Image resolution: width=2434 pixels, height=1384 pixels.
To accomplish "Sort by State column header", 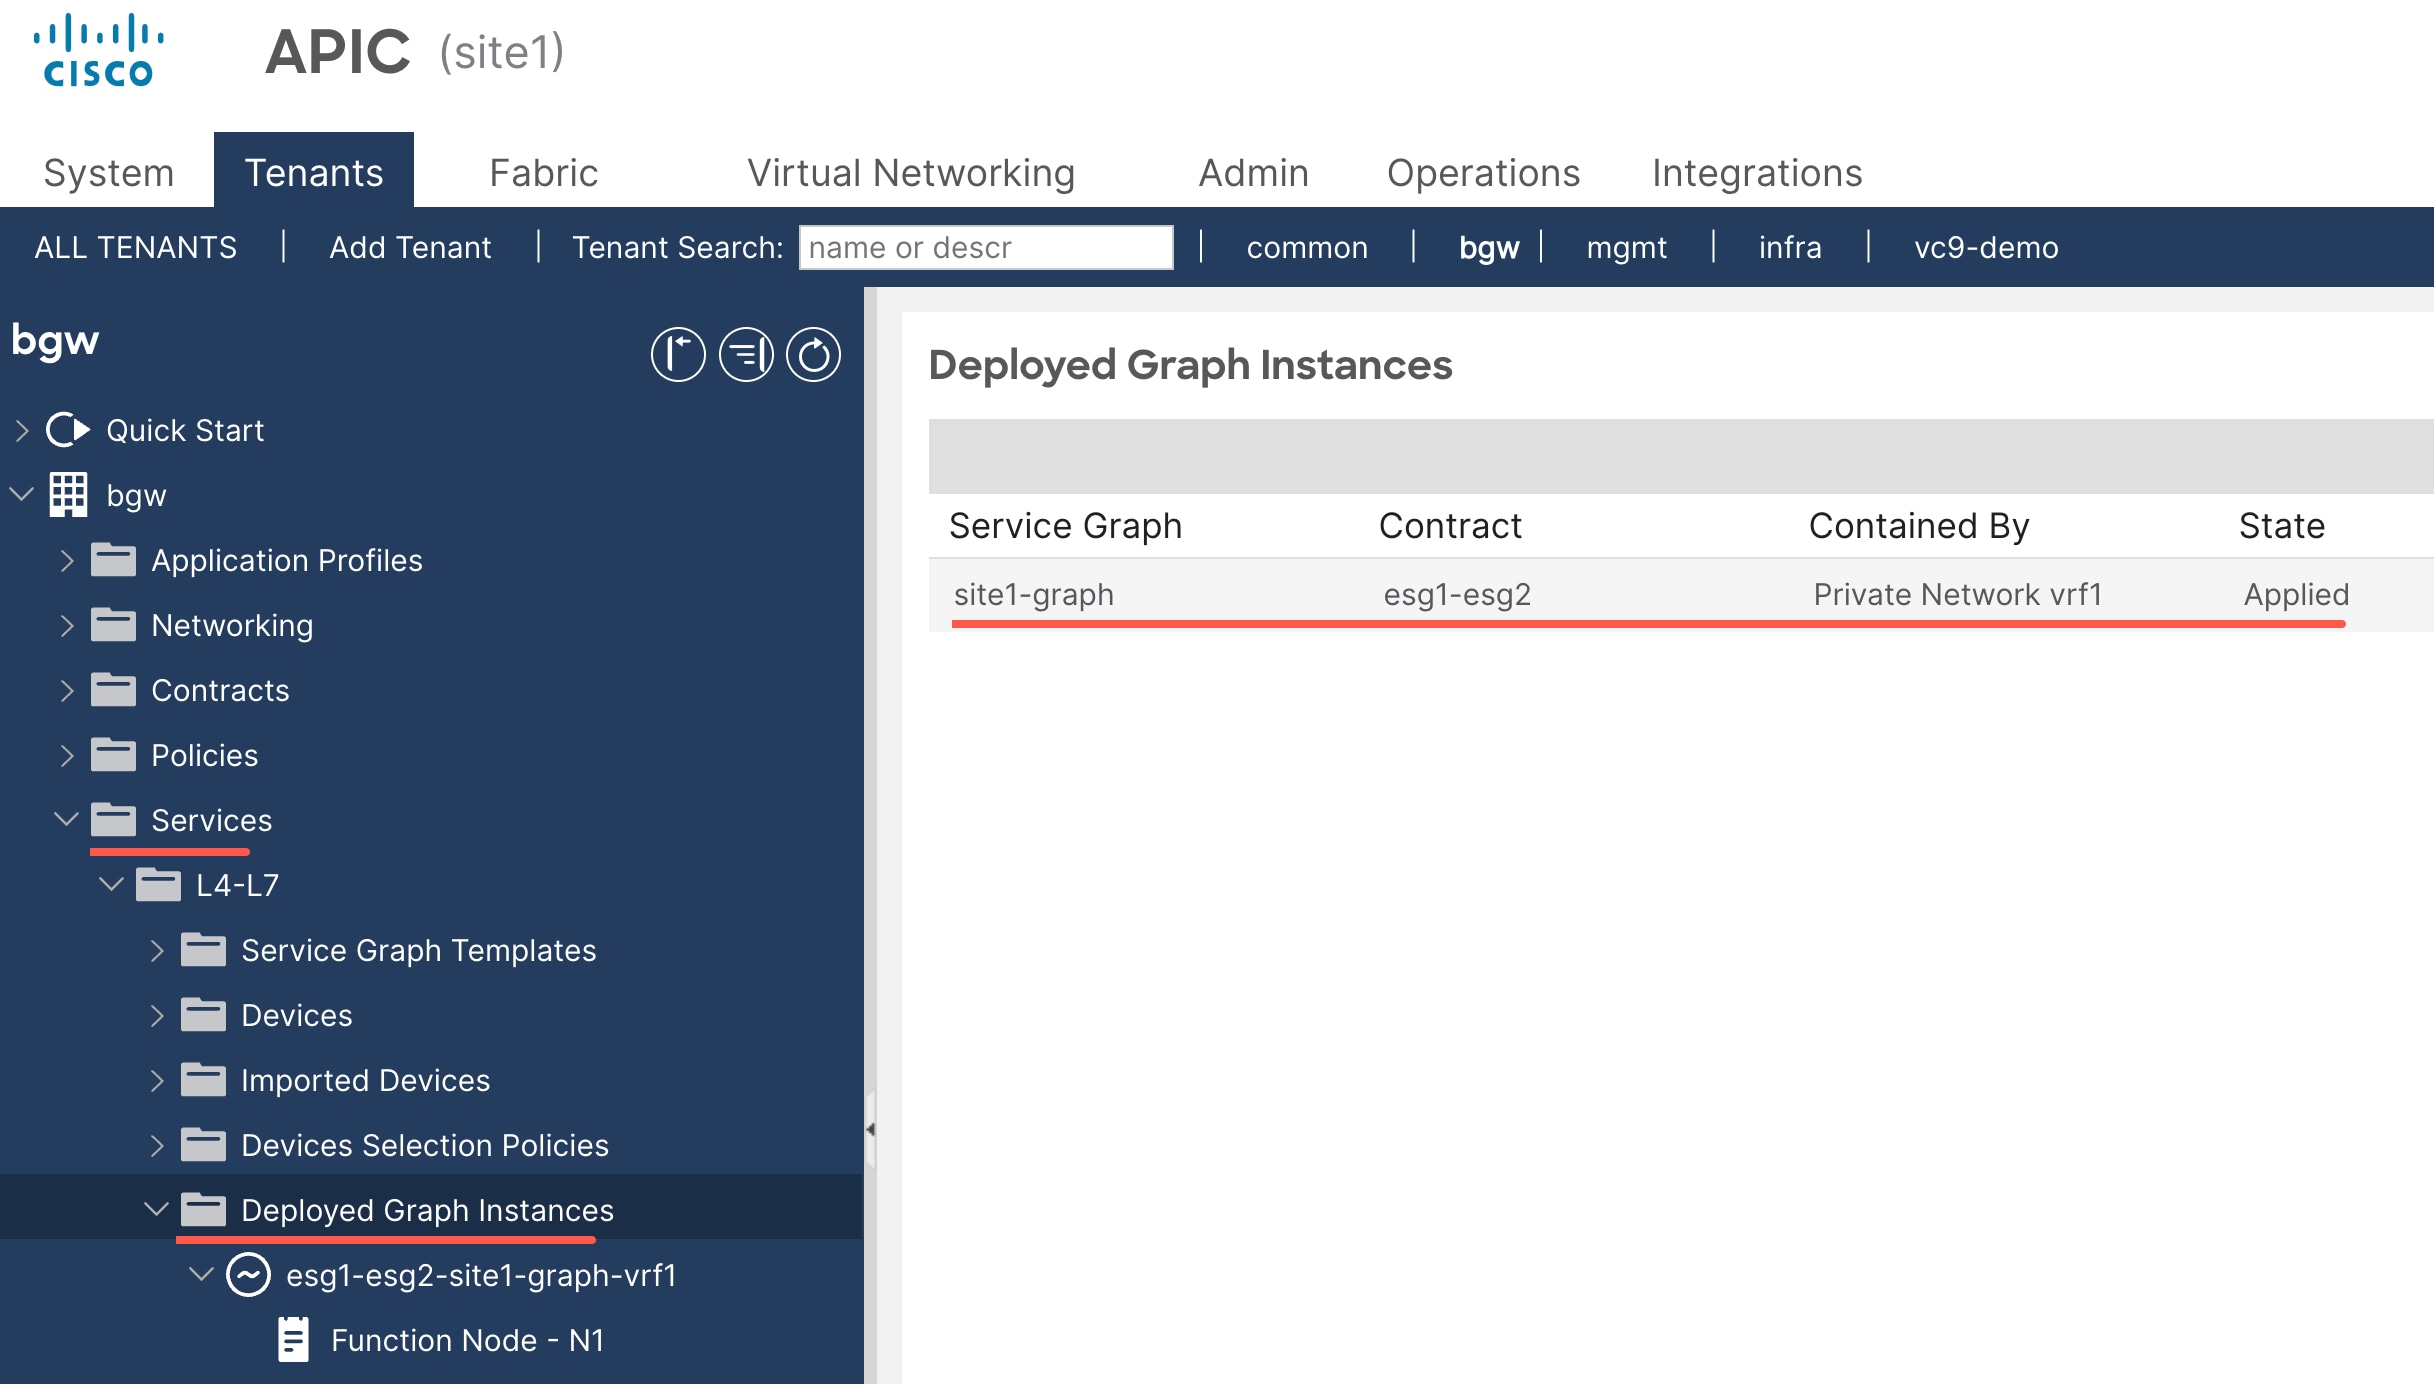I will tap(2282, 526).
